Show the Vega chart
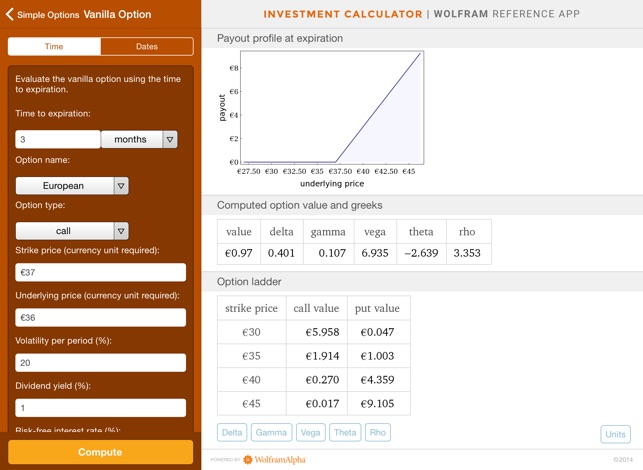The height and width of the screenshot is (470, 643). tap(310, 433)
